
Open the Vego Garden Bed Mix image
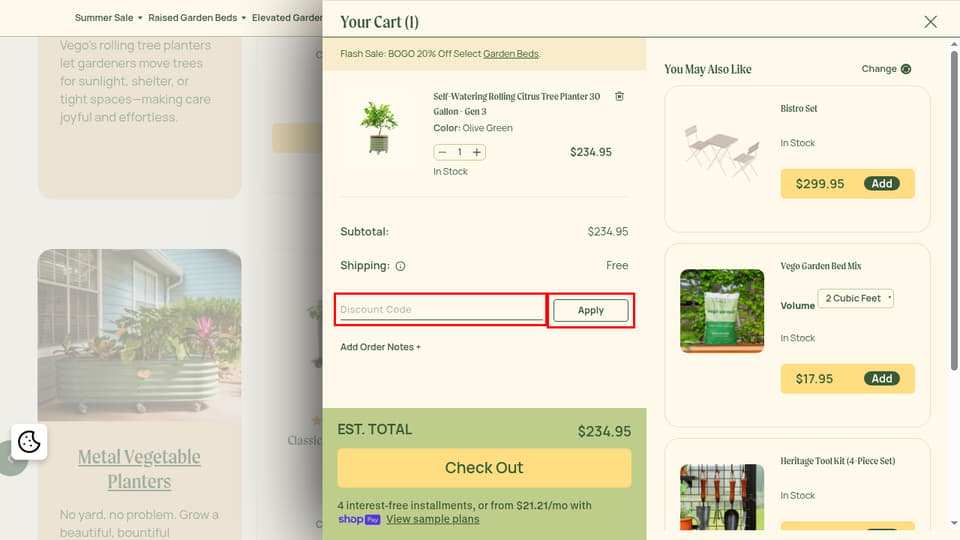point(722,311)
